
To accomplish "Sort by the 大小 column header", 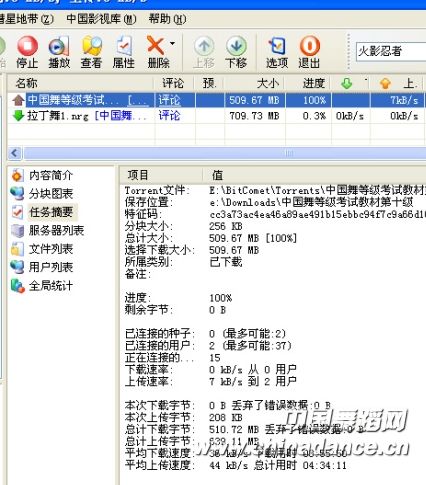I will pyautogui.click(x=255, y=83).
